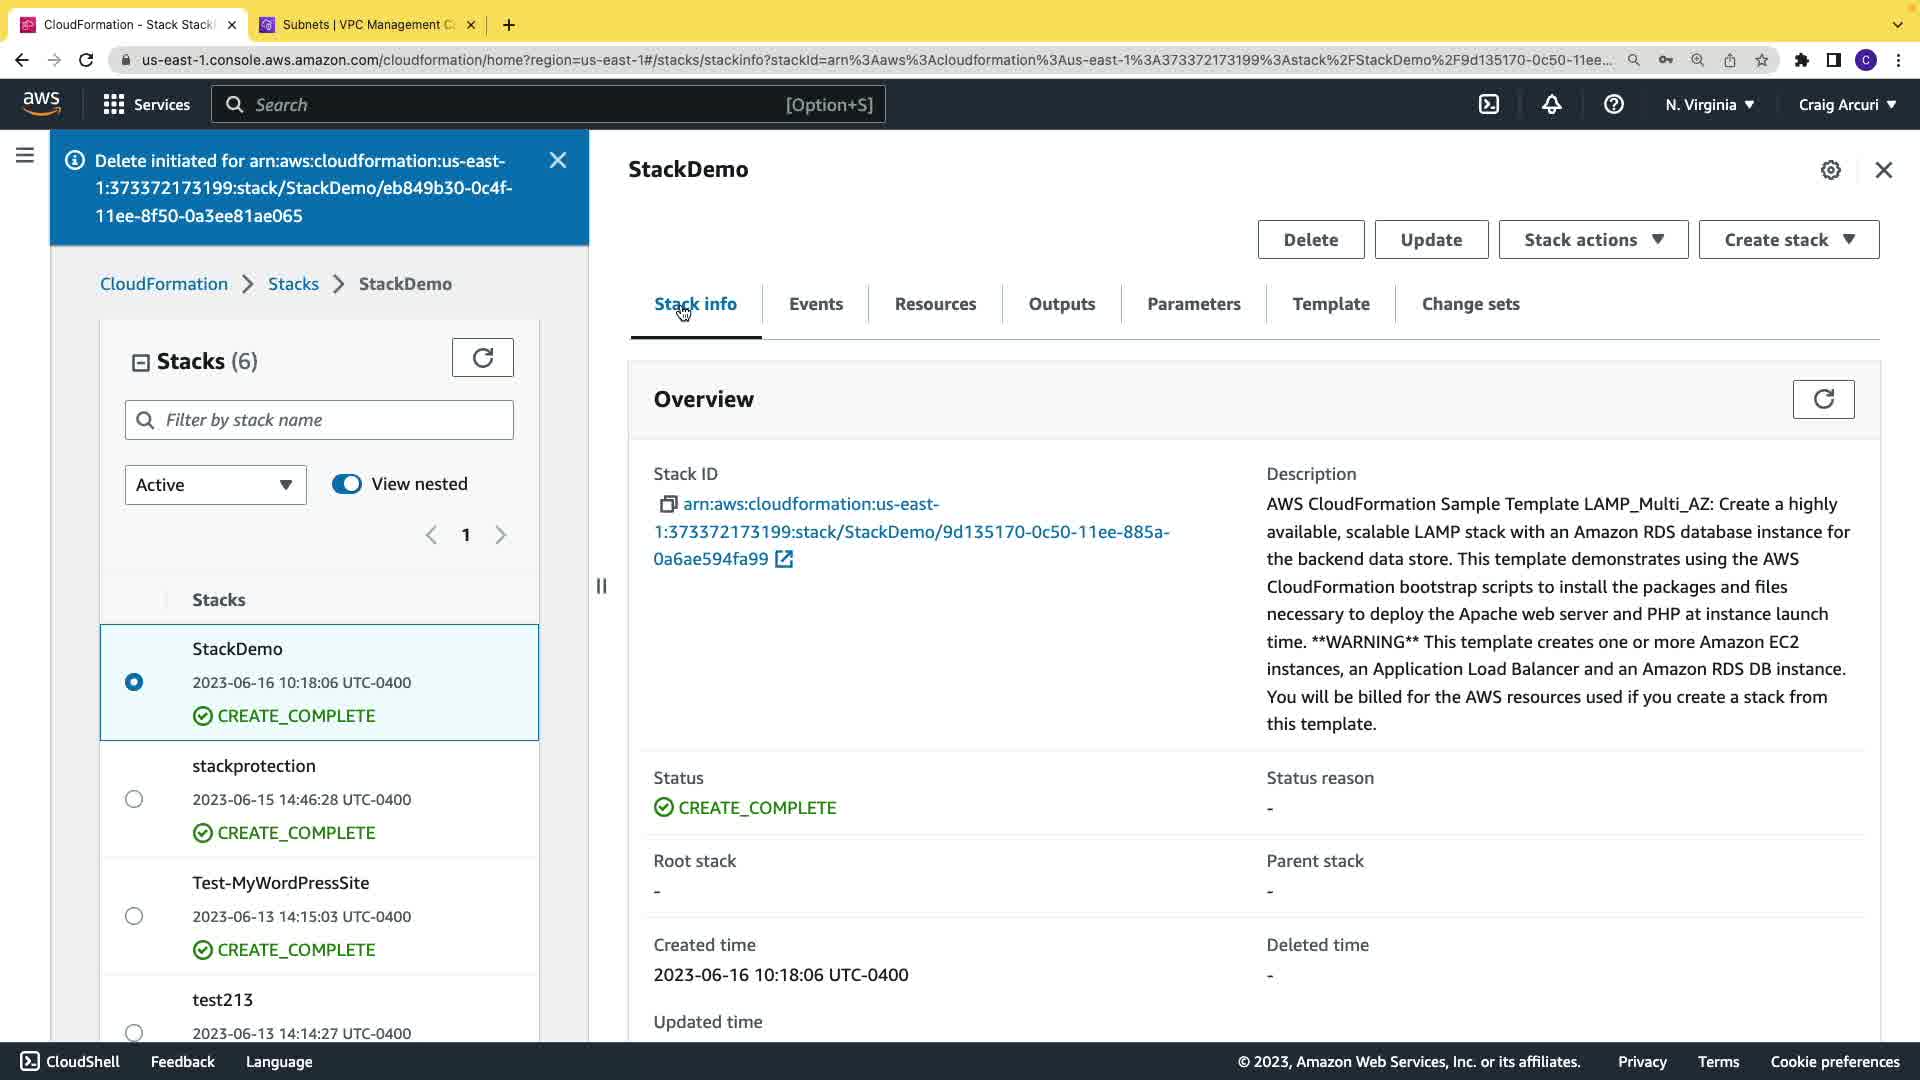Dismiss the delete initiated notification
The image size is (1920, 1080).
pos(558,160)
